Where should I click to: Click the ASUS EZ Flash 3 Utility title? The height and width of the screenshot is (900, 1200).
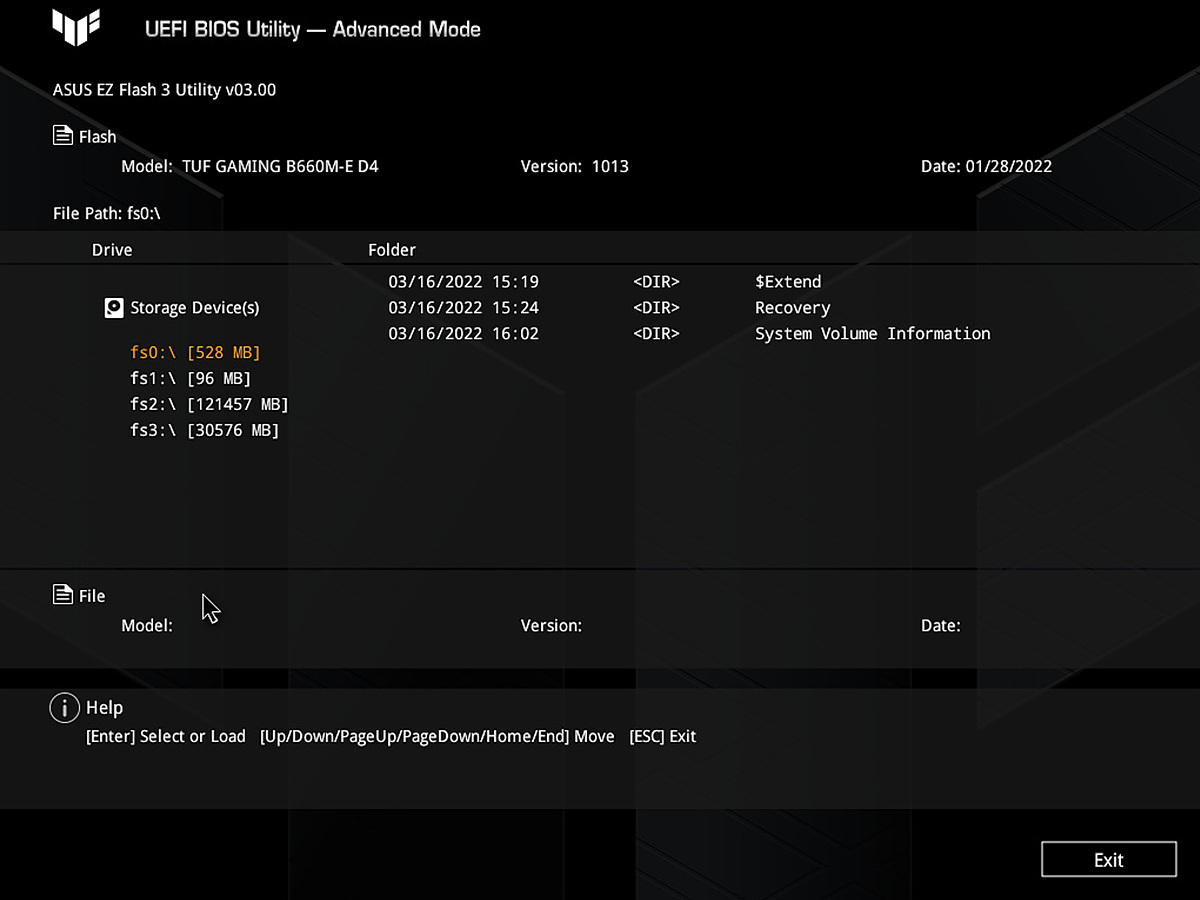pos(164,90)
